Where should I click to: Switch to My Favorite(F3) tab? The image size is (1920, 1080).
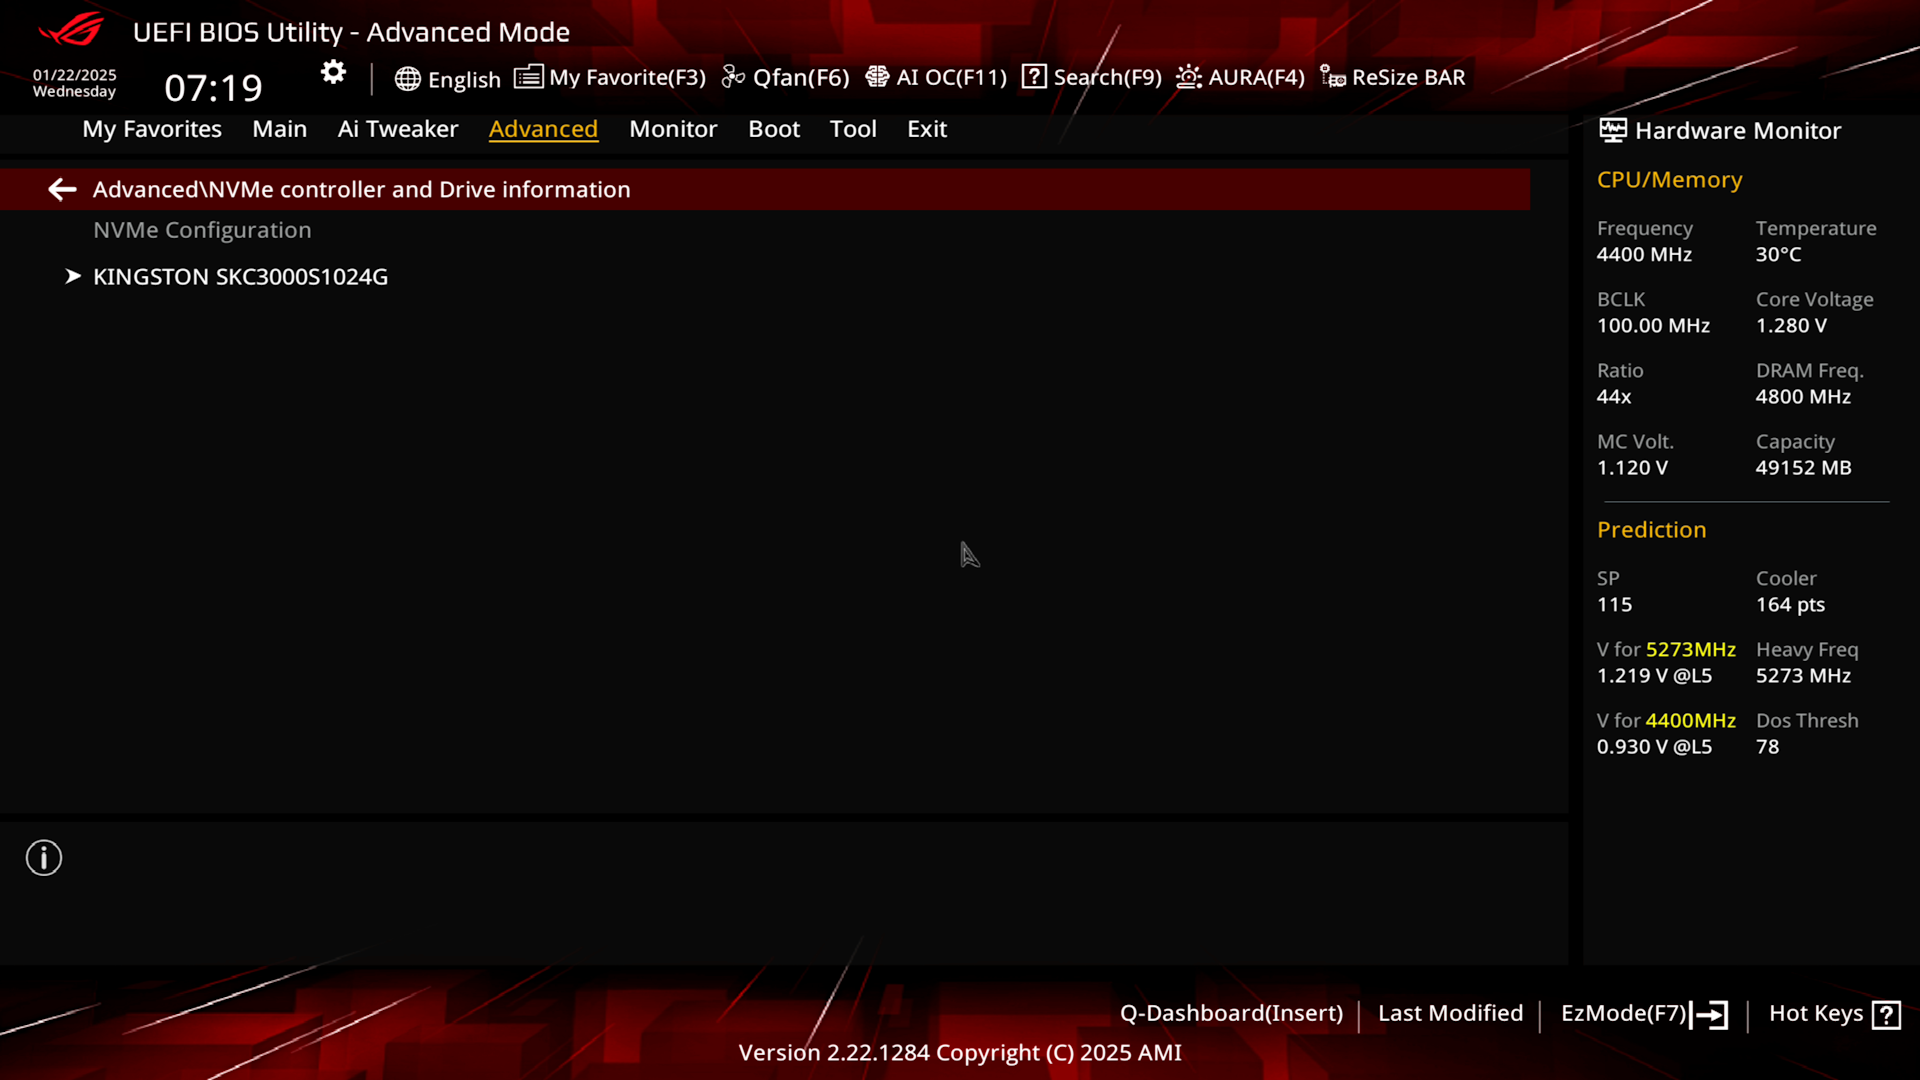611,76
